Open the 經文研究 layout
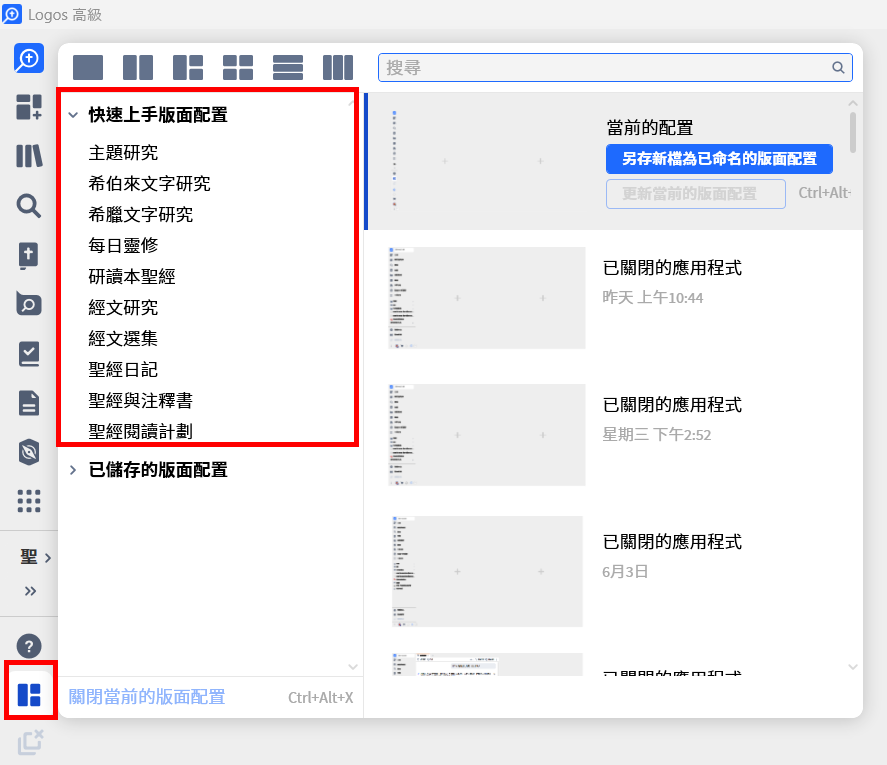Image resolution: width=887 pixels, height=765 pixels. [123, 308]
